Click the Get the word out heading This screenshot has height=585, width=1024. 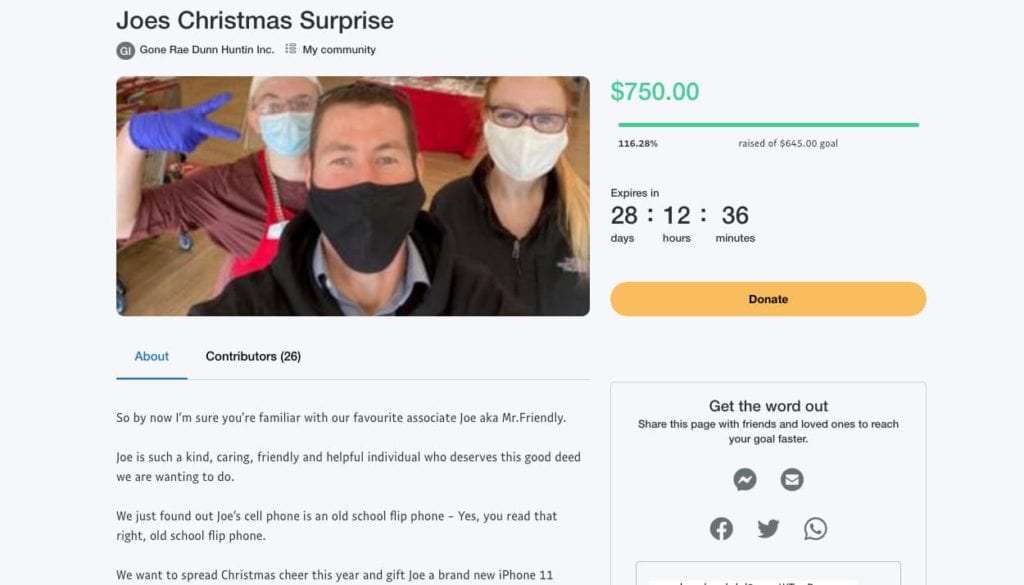[767, 406]
